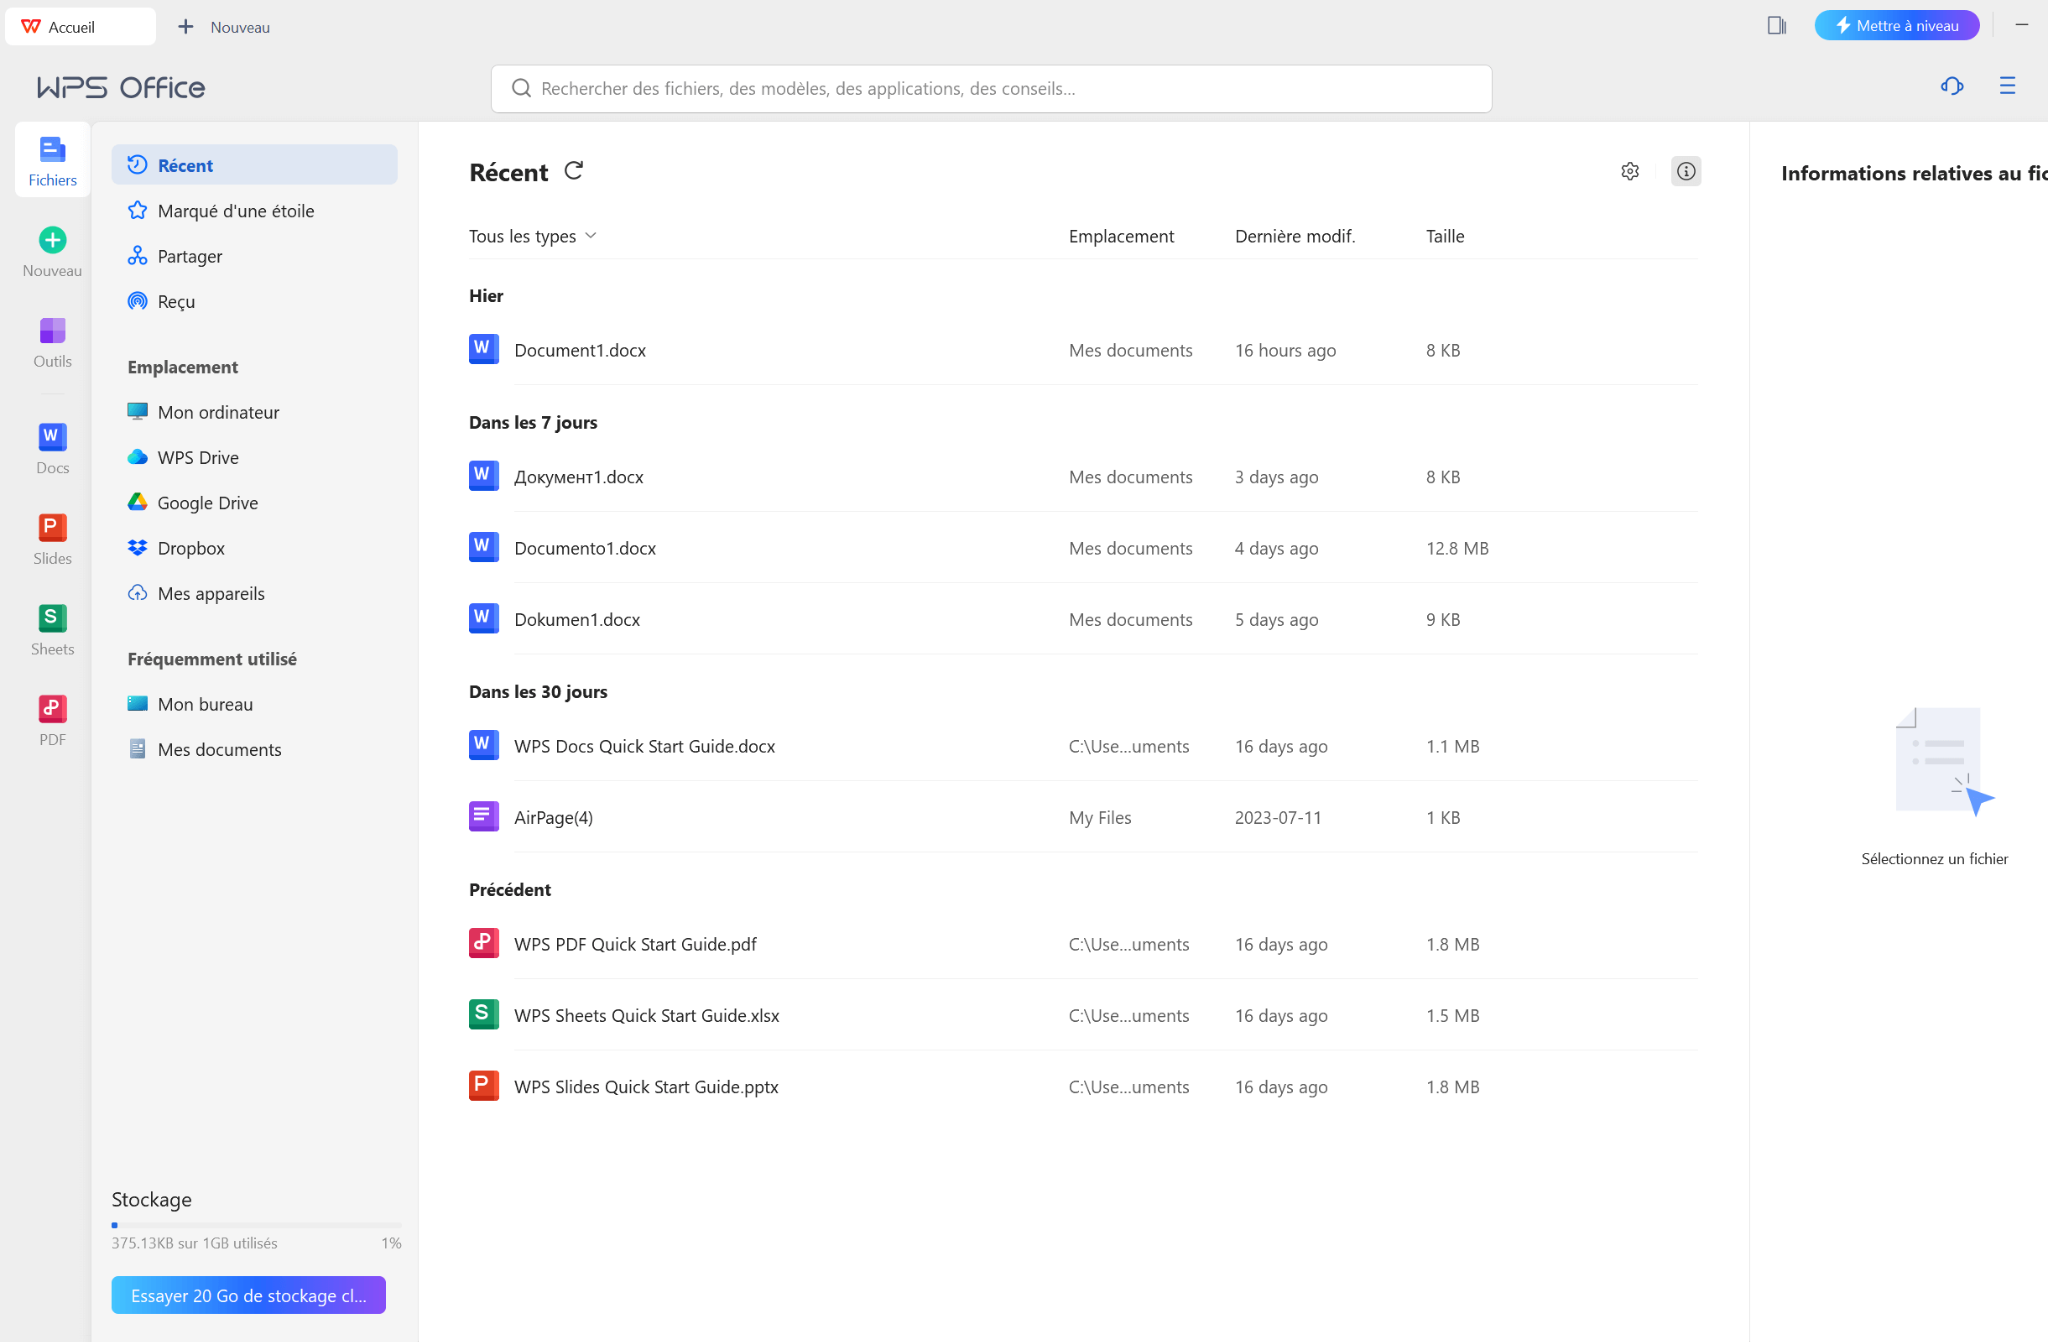
Task: Click the file search input field
Action: pos(991,89)
